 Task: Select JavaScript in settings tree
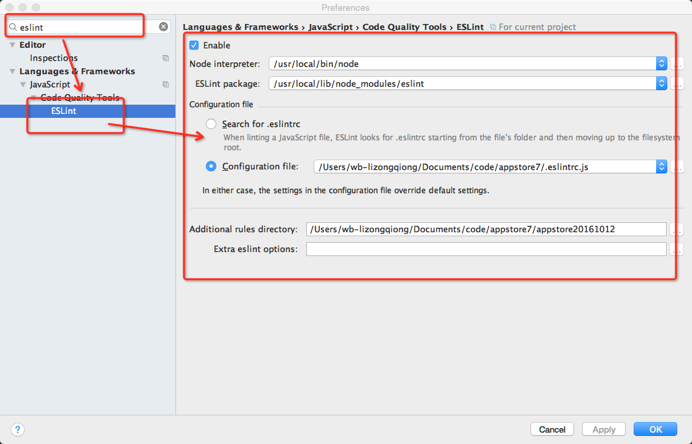click(50, 84)
